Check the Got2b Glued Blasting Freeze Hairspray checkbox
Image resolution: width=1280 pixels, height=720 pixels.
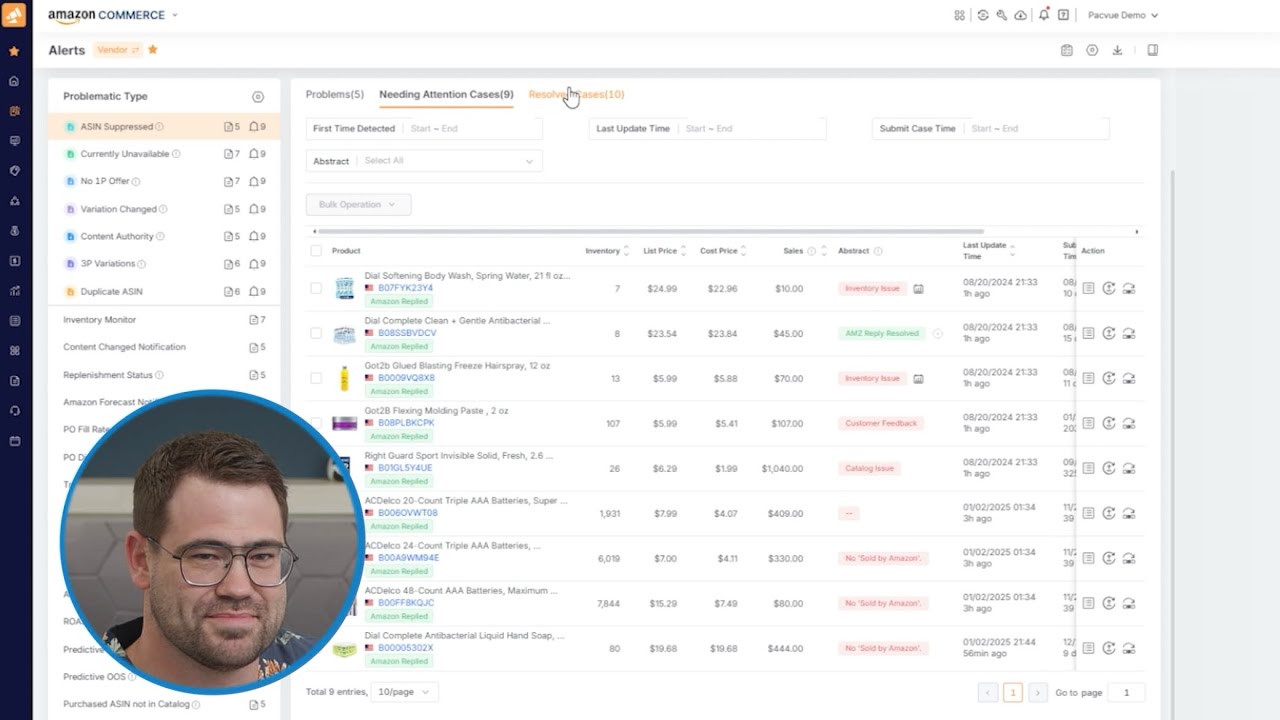click(x=316, y=378)
